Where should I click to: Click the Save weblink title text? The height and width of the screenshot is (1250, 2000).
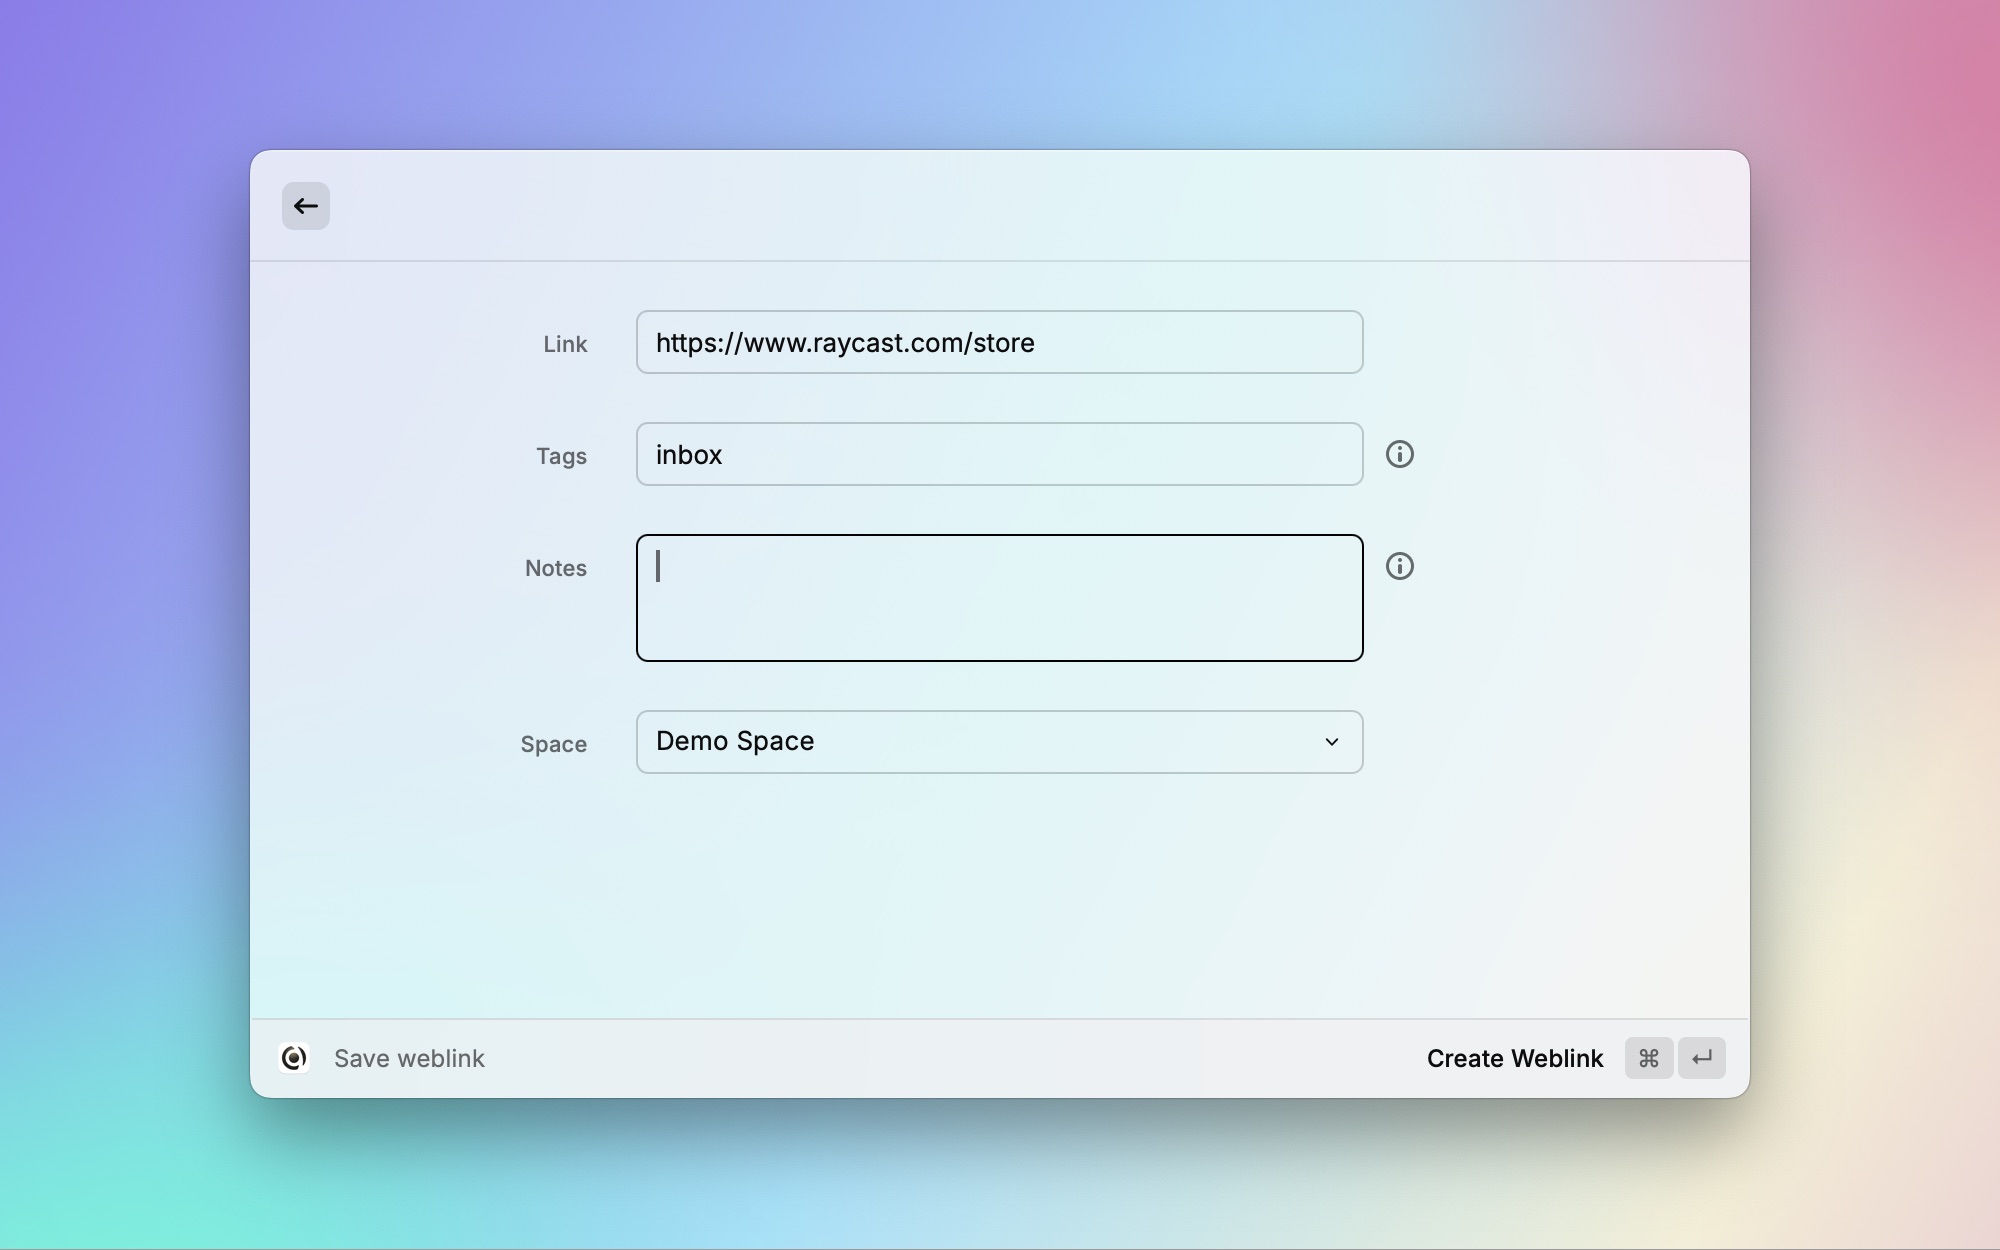(x=409, y=1058)
